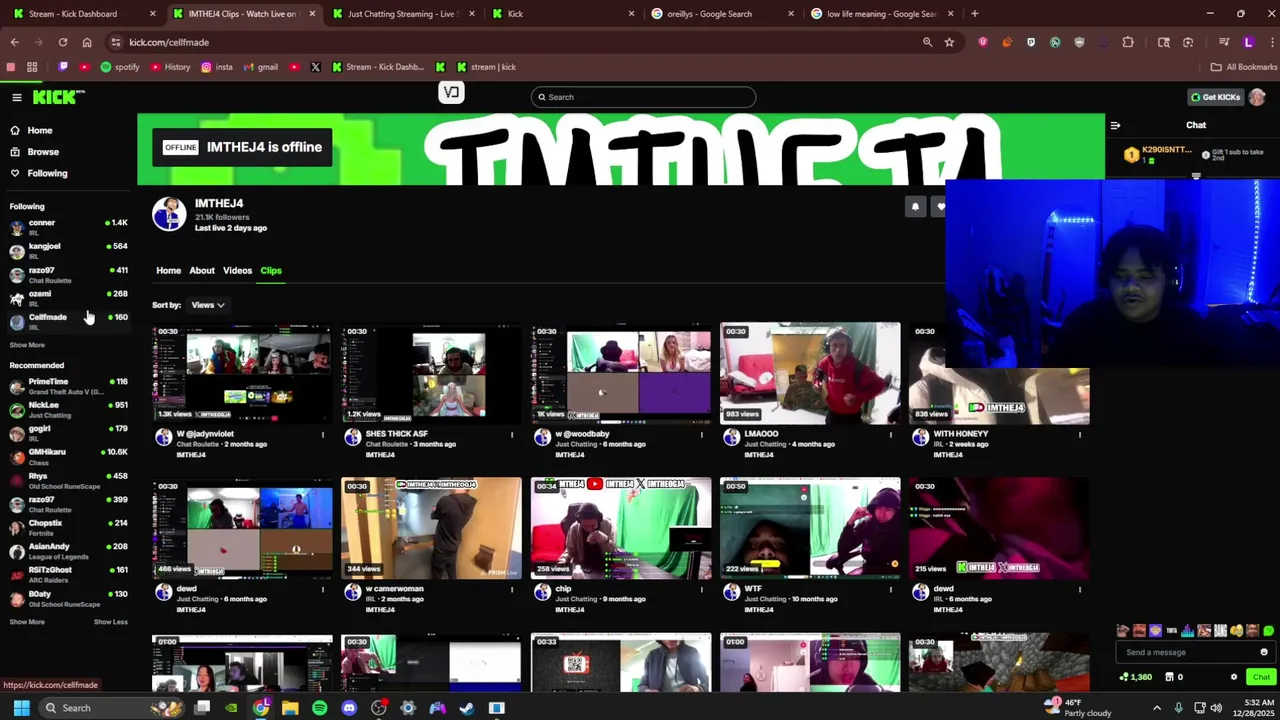Open kangjoel in the Following list
Image resolution: width=1280 pixels, height=720 pixels.
[68, 250]
